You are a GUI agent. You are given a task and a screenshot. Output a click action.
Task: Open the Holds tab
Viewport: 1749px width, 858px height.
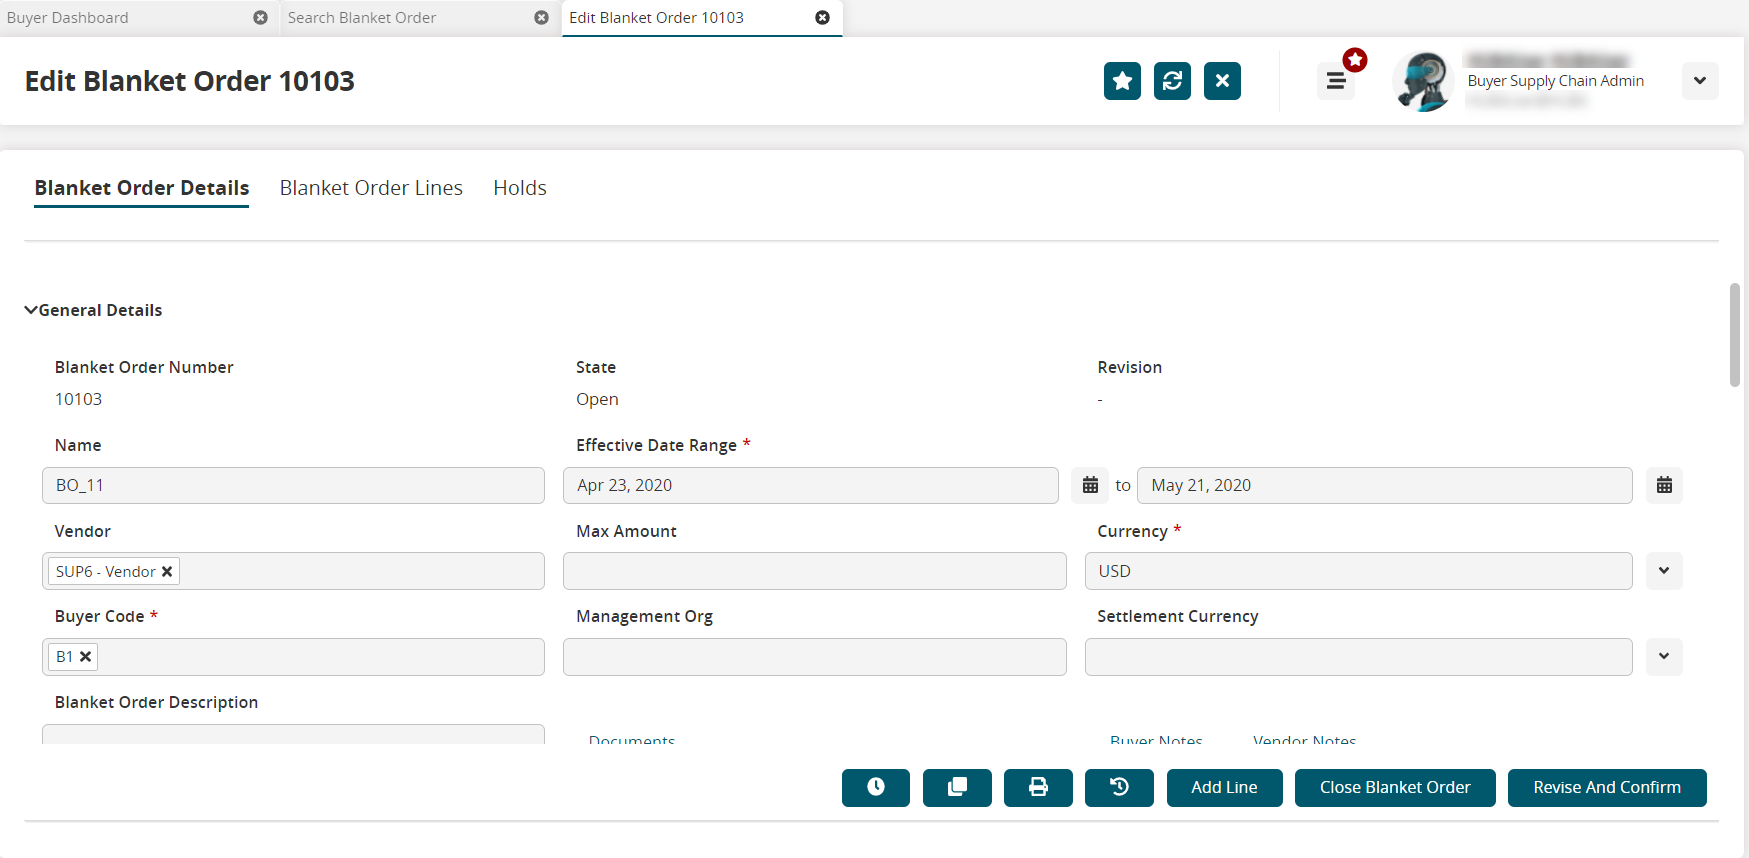(520, 188)
